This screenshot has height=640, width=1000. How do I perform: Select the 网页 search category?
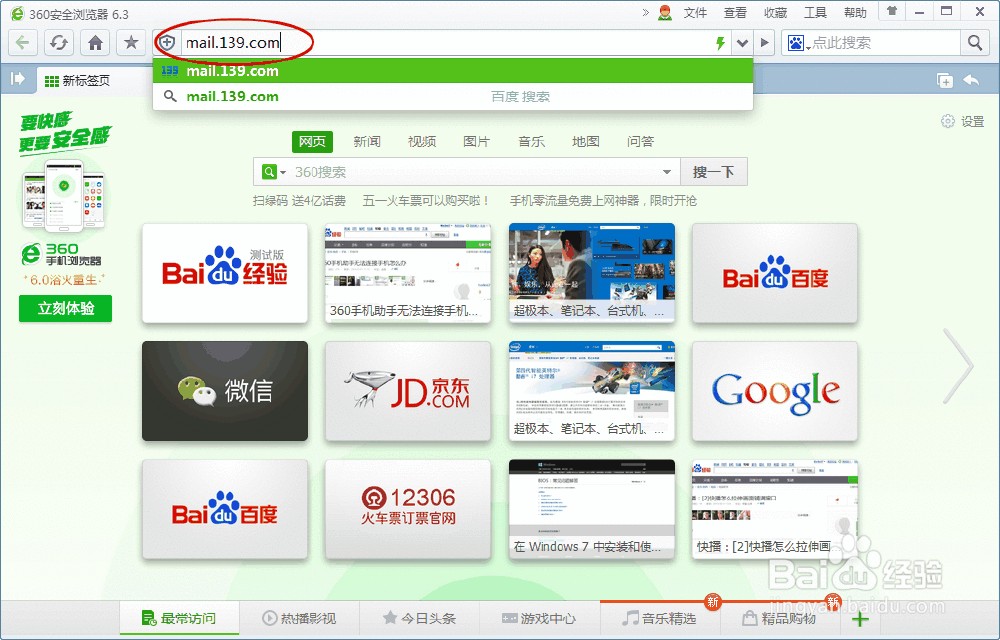312,142
